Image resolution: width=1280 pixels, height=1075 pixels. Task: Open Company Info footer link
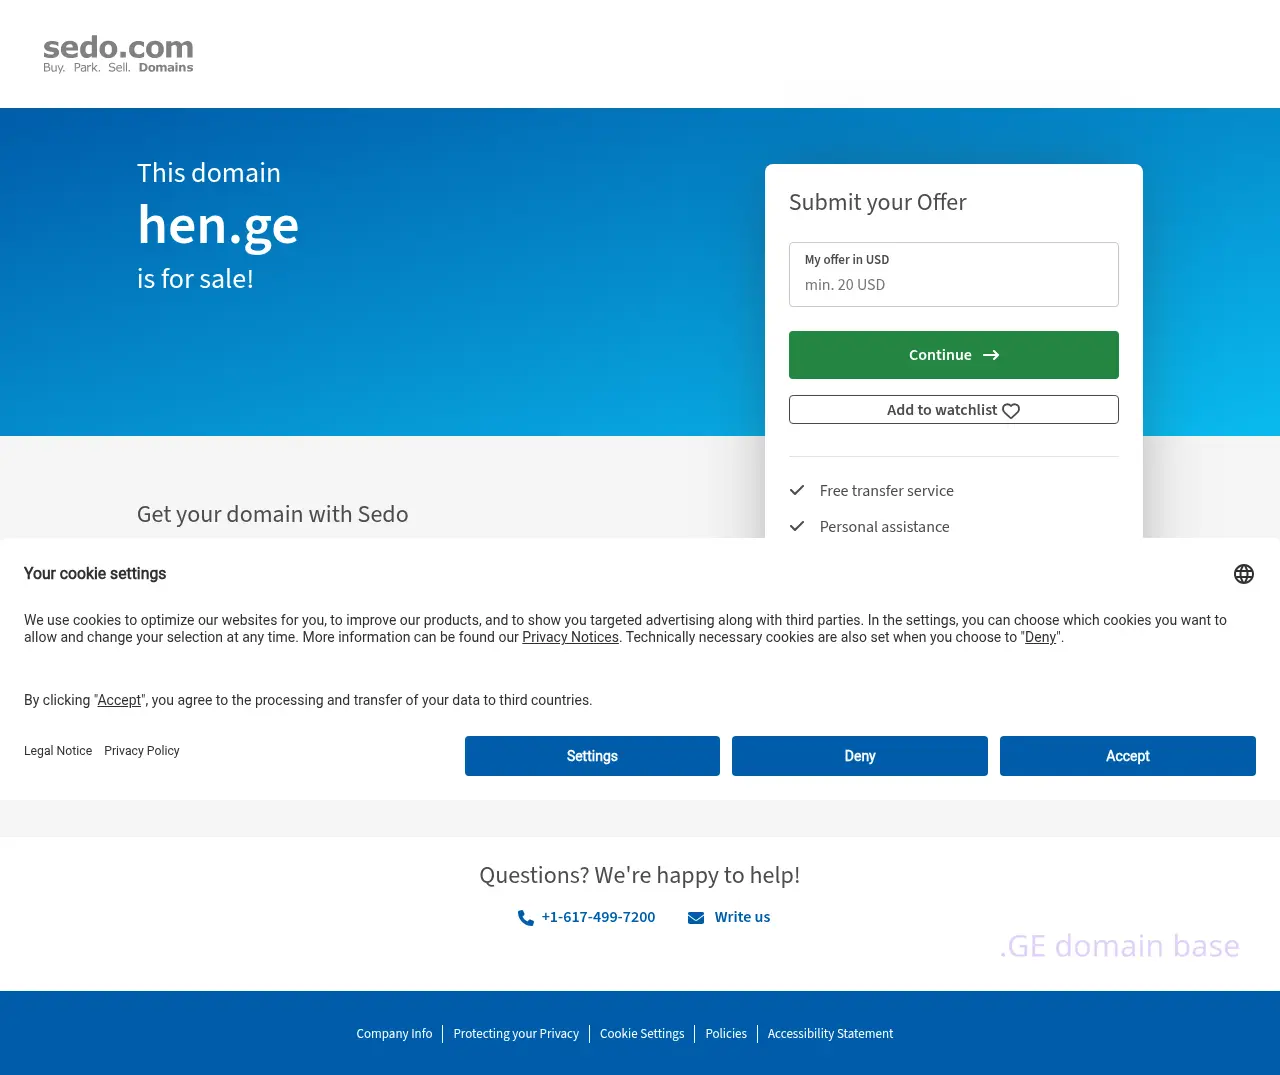394,1034
